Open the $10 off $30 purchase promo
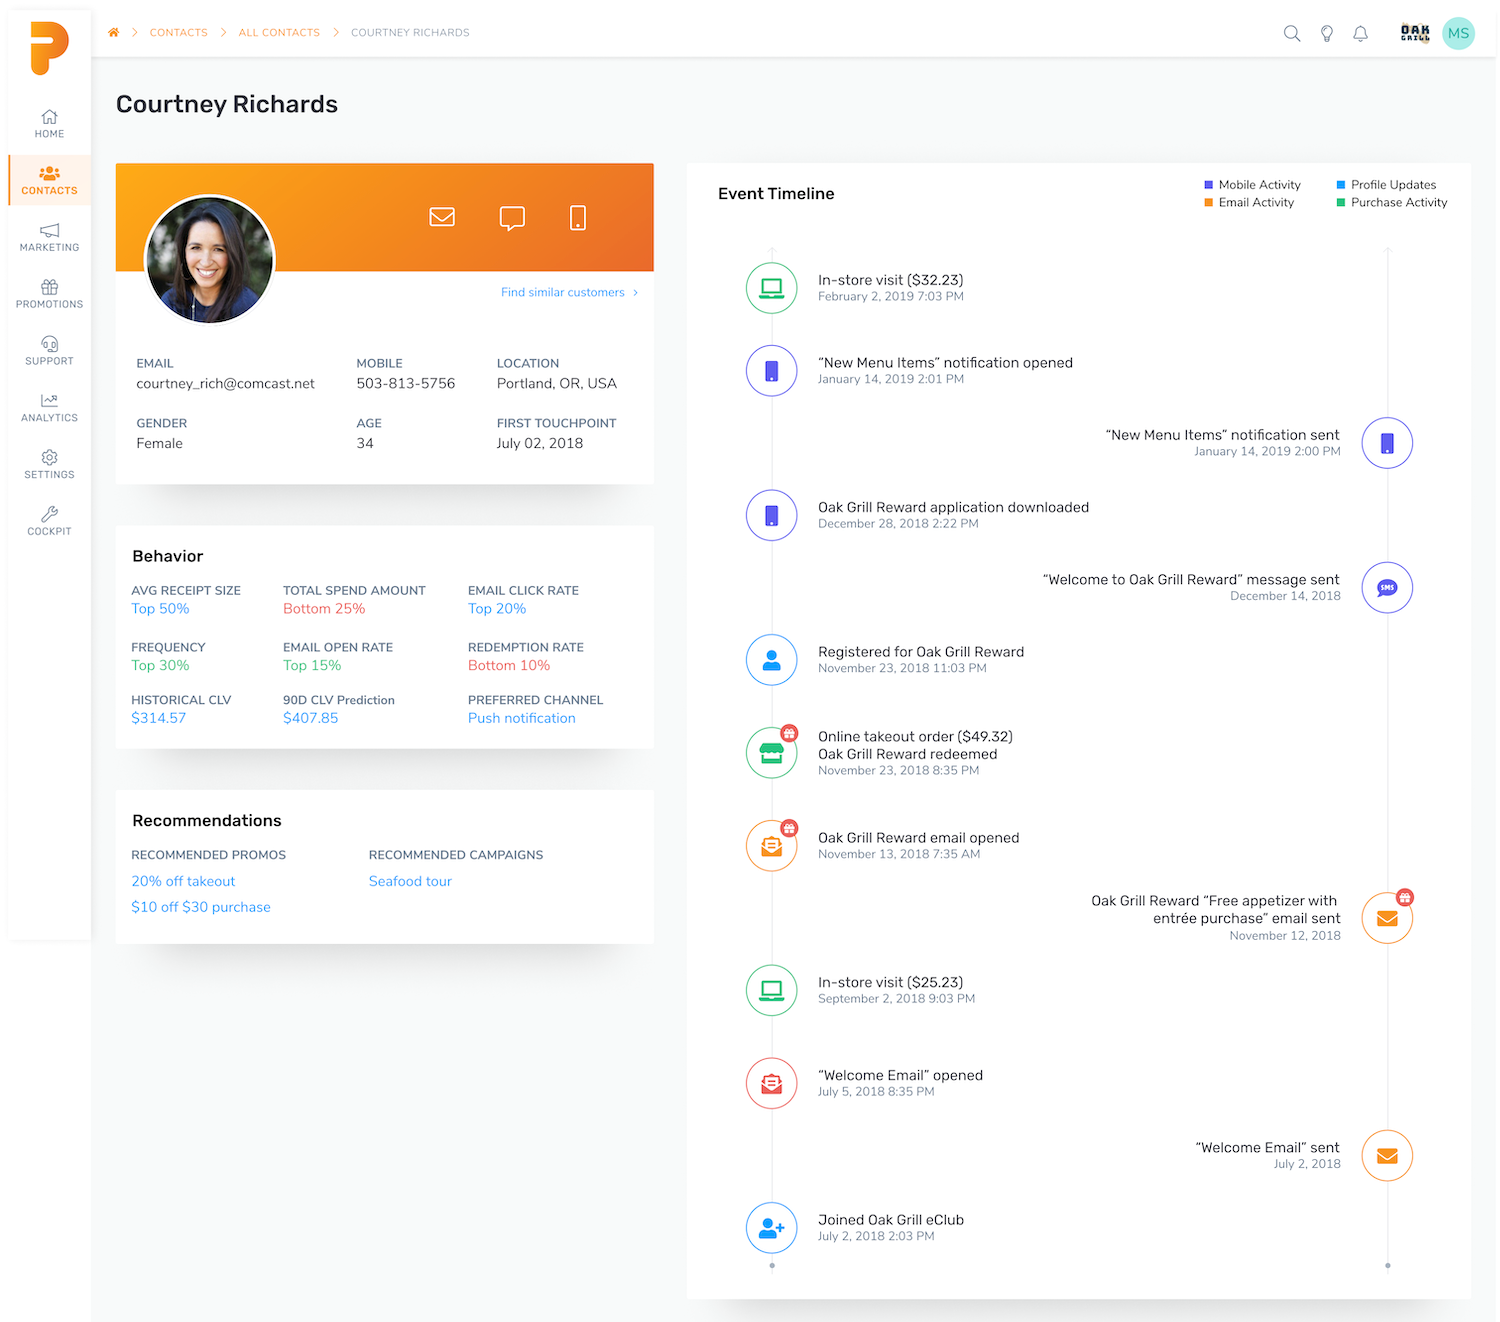The width and height of the screenshot is (1500, 1322). tap(201, 907)
